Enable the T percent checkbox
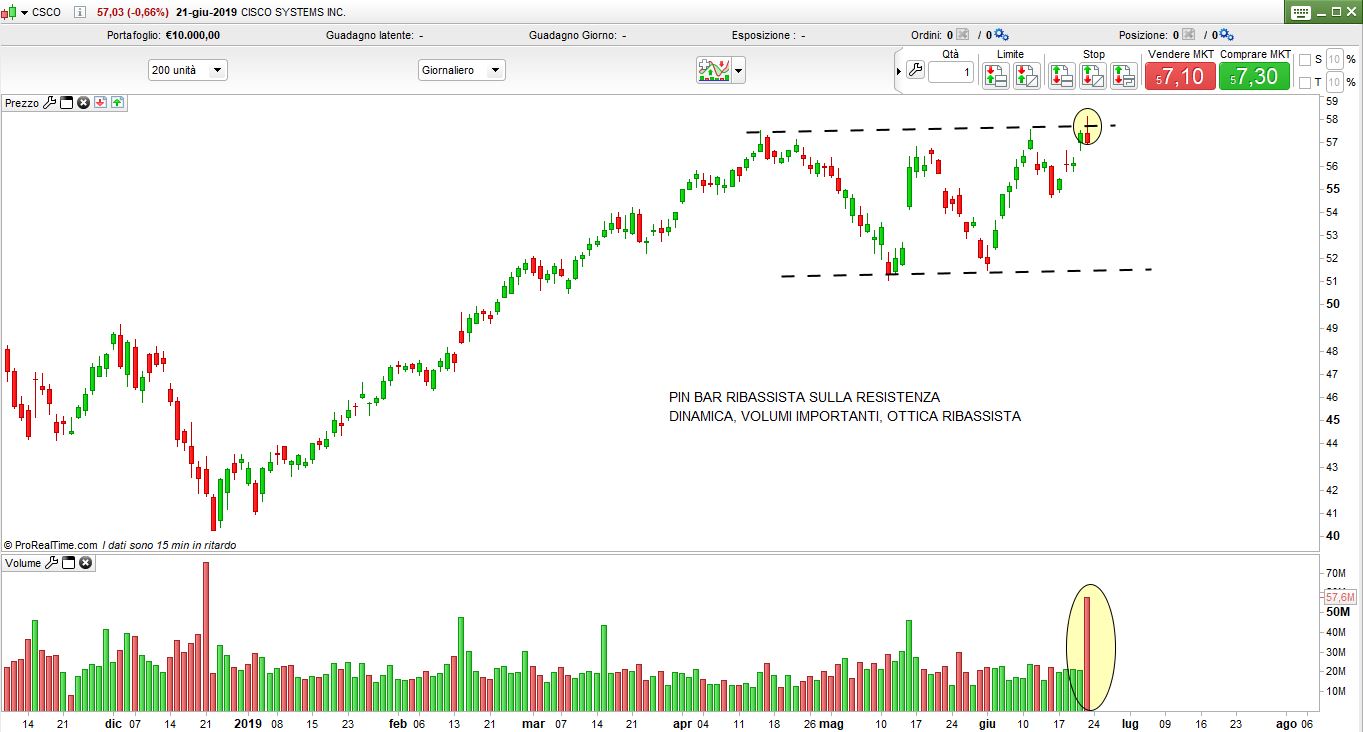Image resolution: width=1363 pixels, height=732 pixels. point(1304,82)
